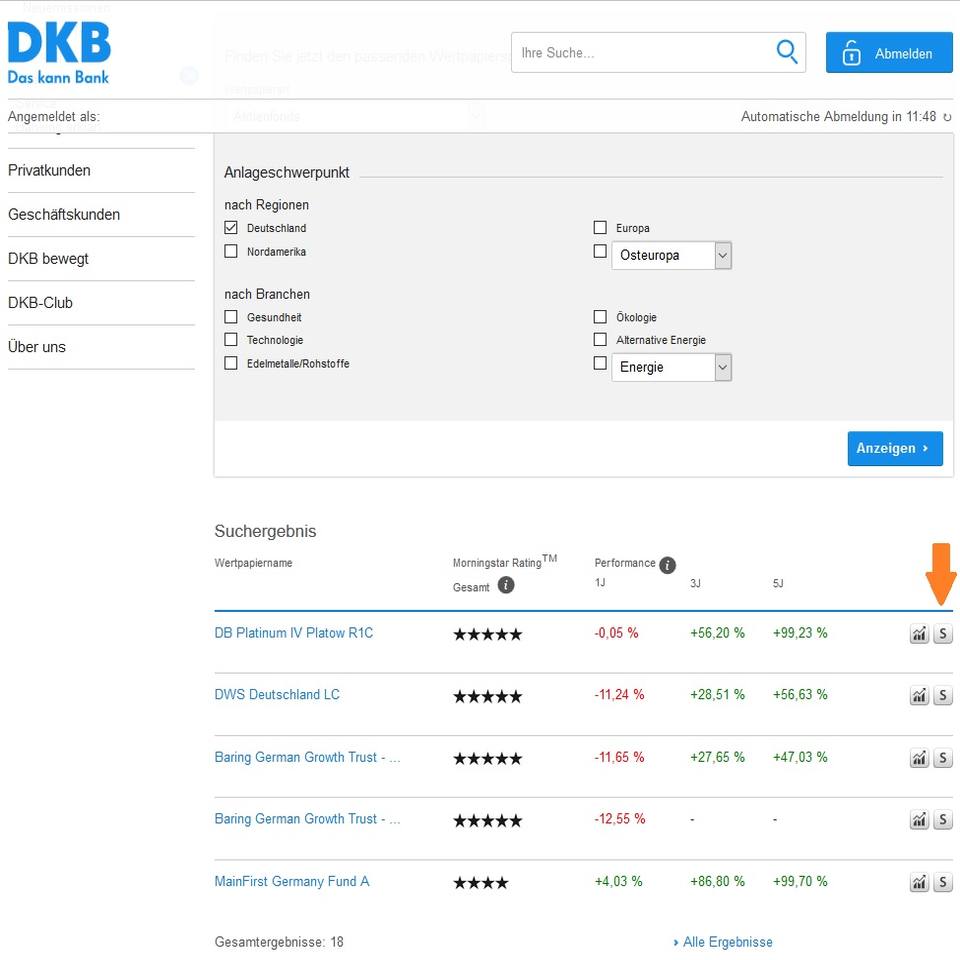Click the 1J performance column header
Screen dimensions: 960x960
coord(600,582)
